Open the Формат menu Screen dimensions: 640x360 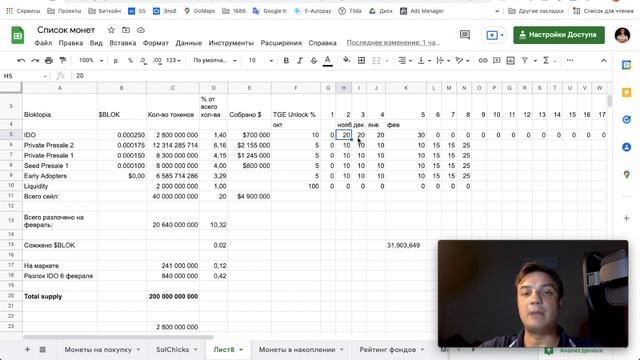pos(156,43)
